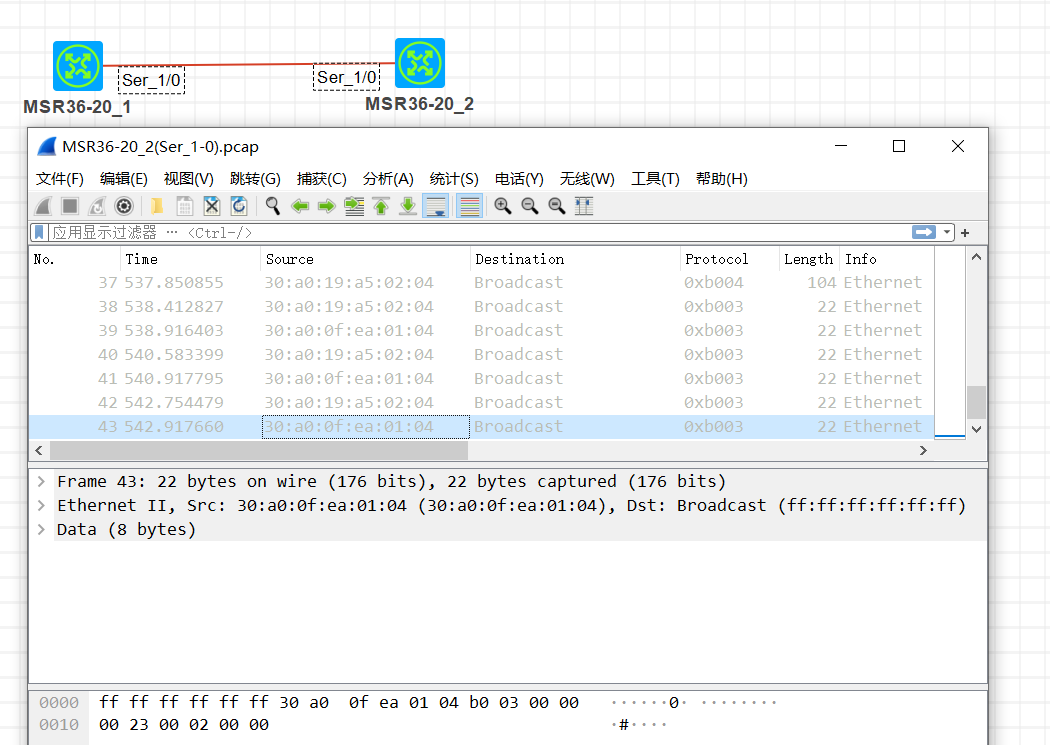Go to the previous packet arrow

point(299,206)
